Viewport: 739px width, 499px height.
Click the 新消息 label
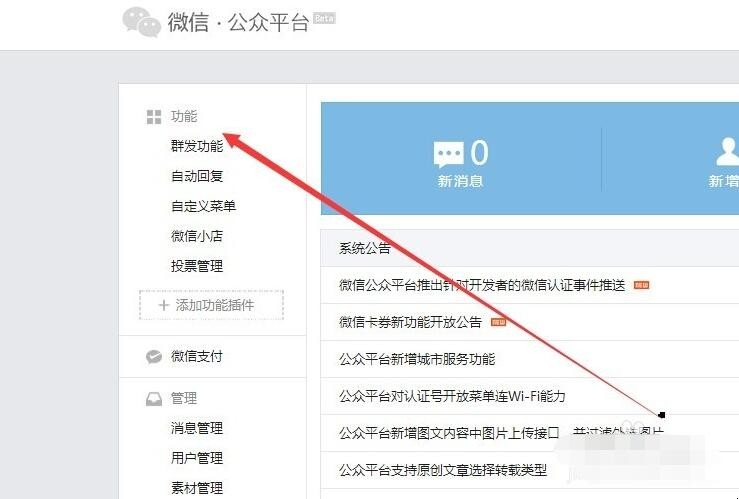coord(460,181)
